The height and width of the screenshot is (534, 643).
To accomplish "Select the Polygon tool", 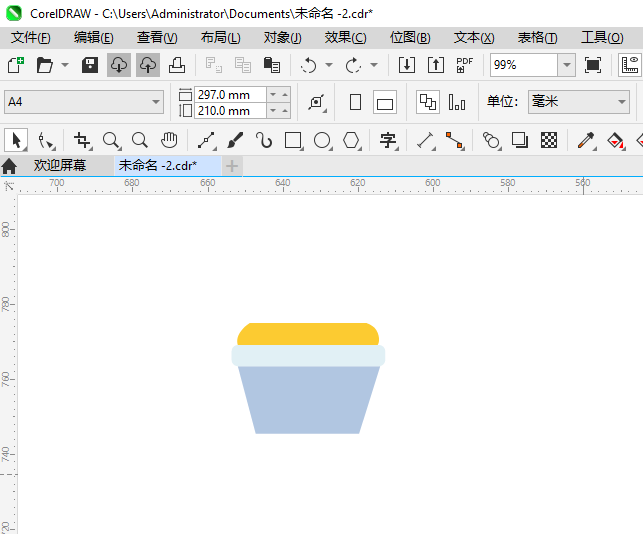I will coord(351,141).
